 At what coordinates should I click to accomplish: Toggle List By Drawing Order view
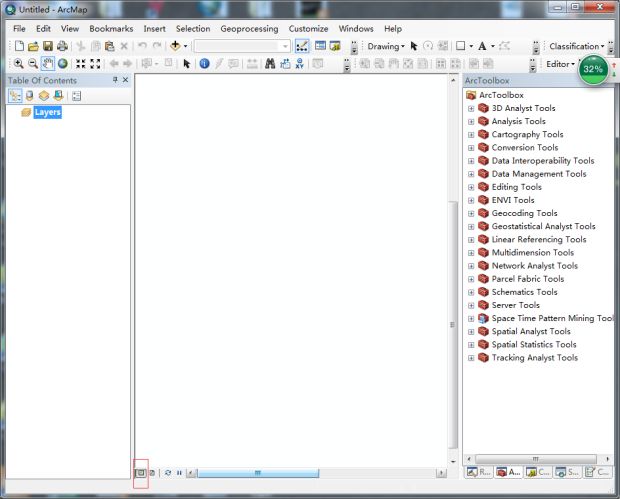pos(16,96)
